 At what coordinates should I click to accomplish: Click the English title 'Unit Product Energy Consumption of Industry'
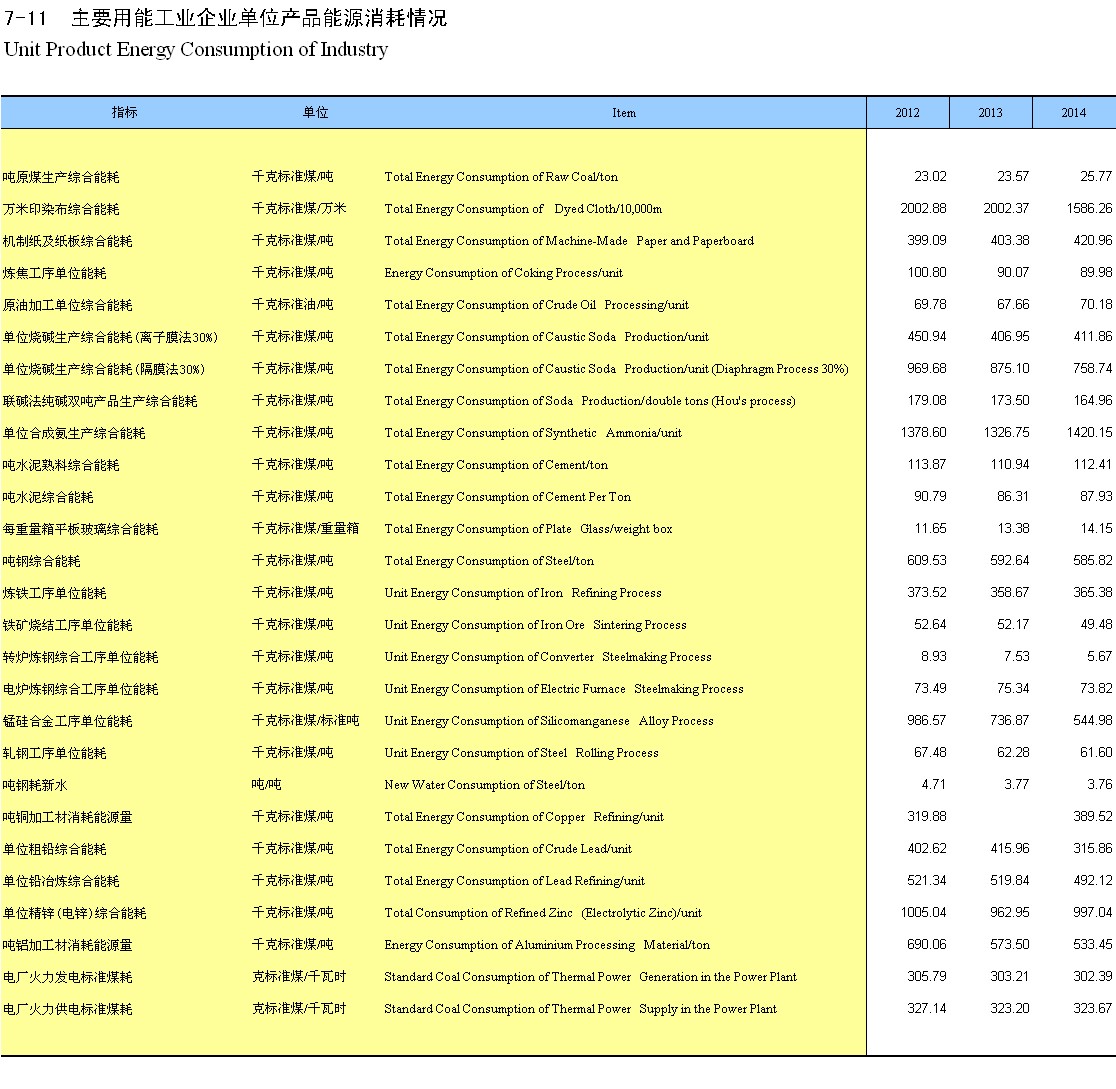[196, 49]
